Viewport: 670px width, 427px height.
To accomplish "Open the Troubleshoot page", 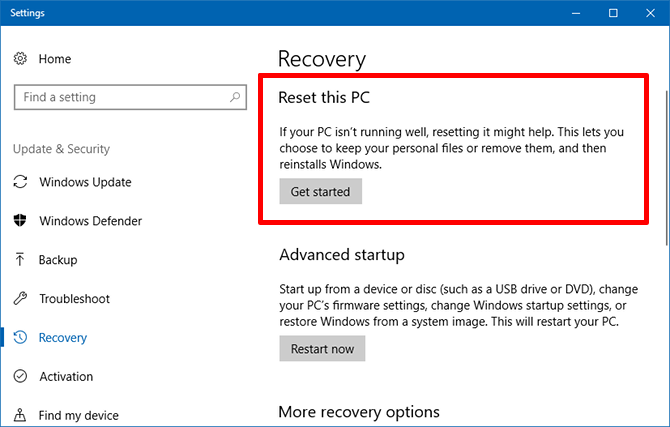I will (74, 299).
